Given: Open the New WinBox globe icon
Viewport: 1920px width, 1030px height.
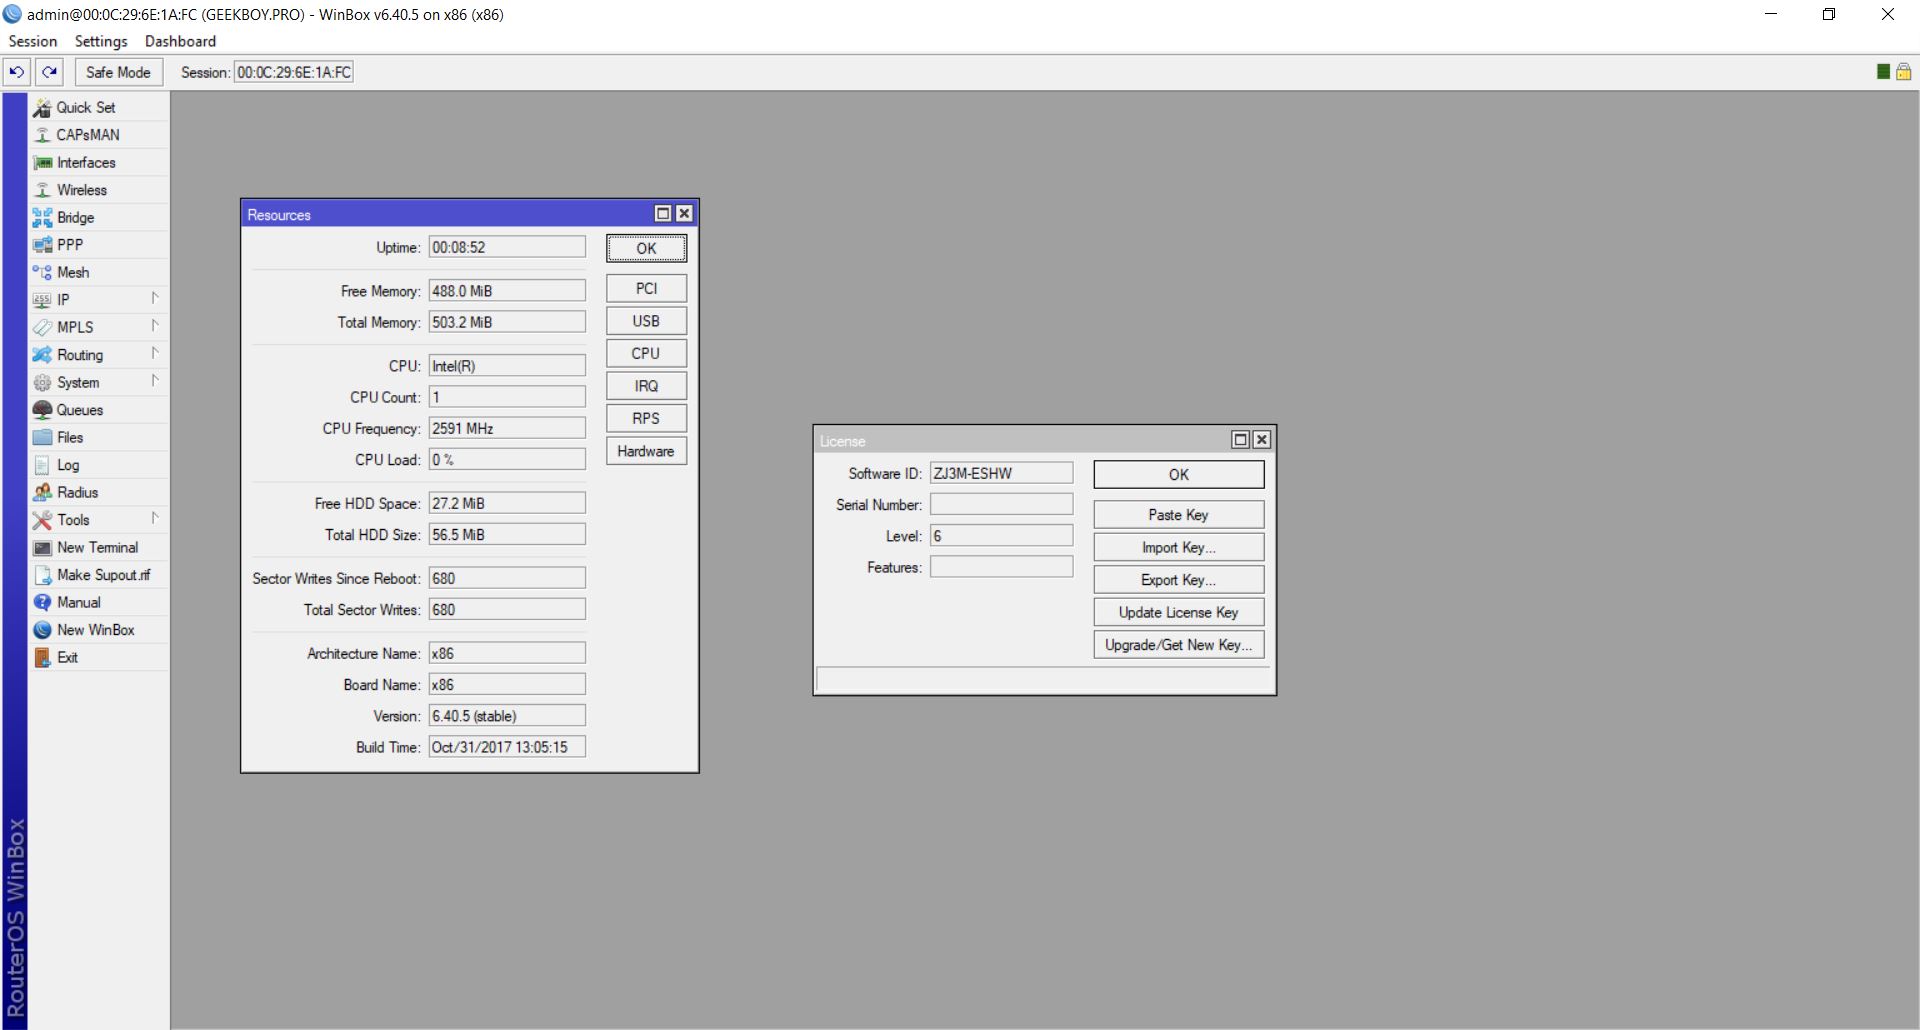Looking at the screenshot, I should click(x=42, y=630).
